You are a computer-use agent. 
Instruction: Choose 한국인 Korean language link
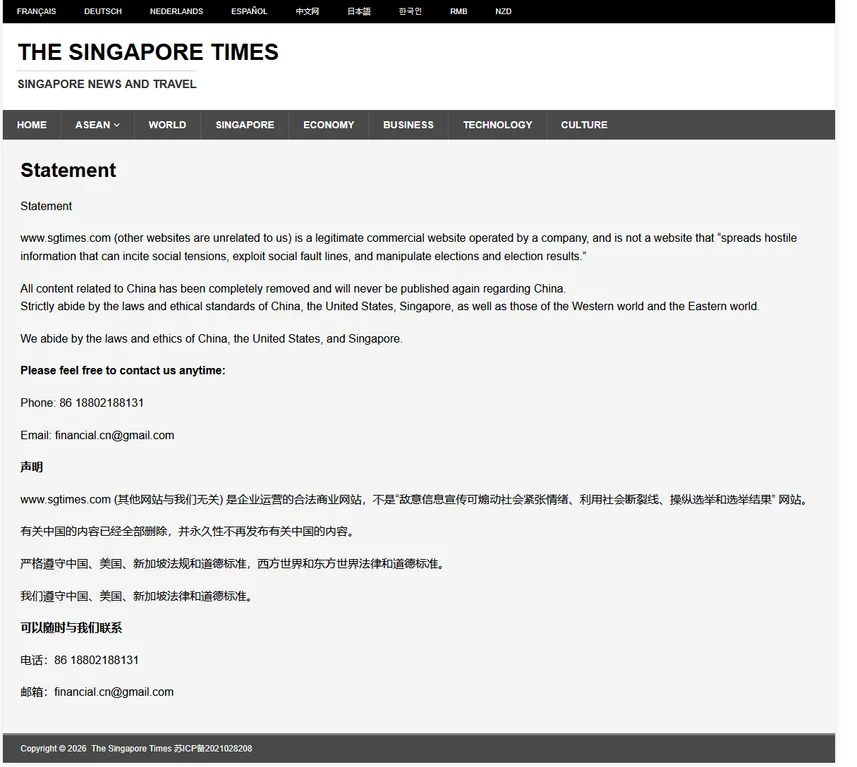click(x=410, y=12)
